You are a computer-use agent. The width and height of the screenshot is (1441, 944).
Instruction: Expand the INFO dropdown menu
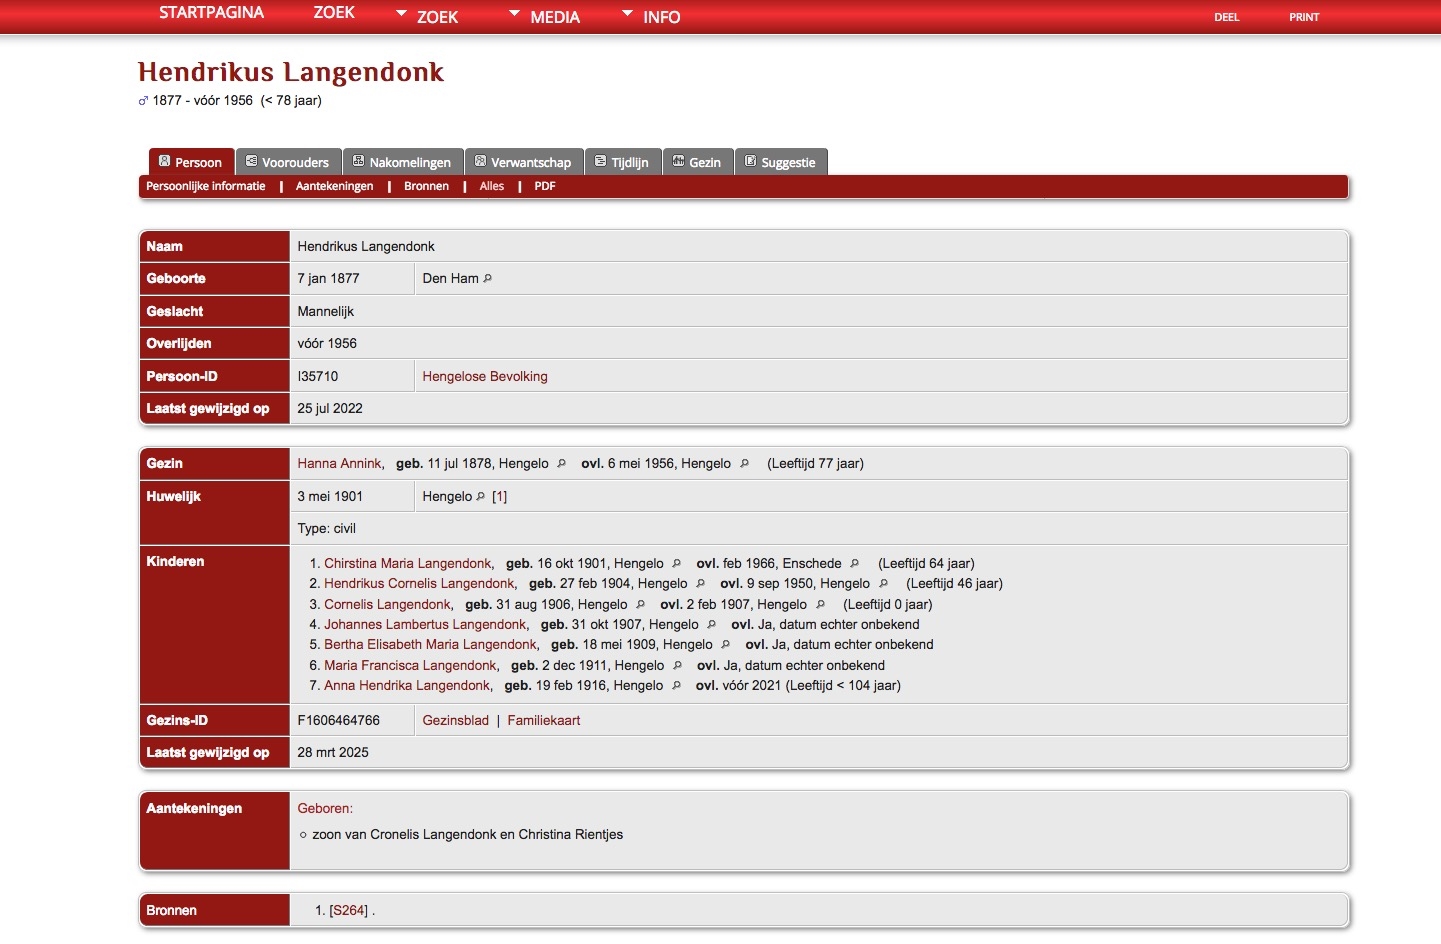tap(651, 16)
